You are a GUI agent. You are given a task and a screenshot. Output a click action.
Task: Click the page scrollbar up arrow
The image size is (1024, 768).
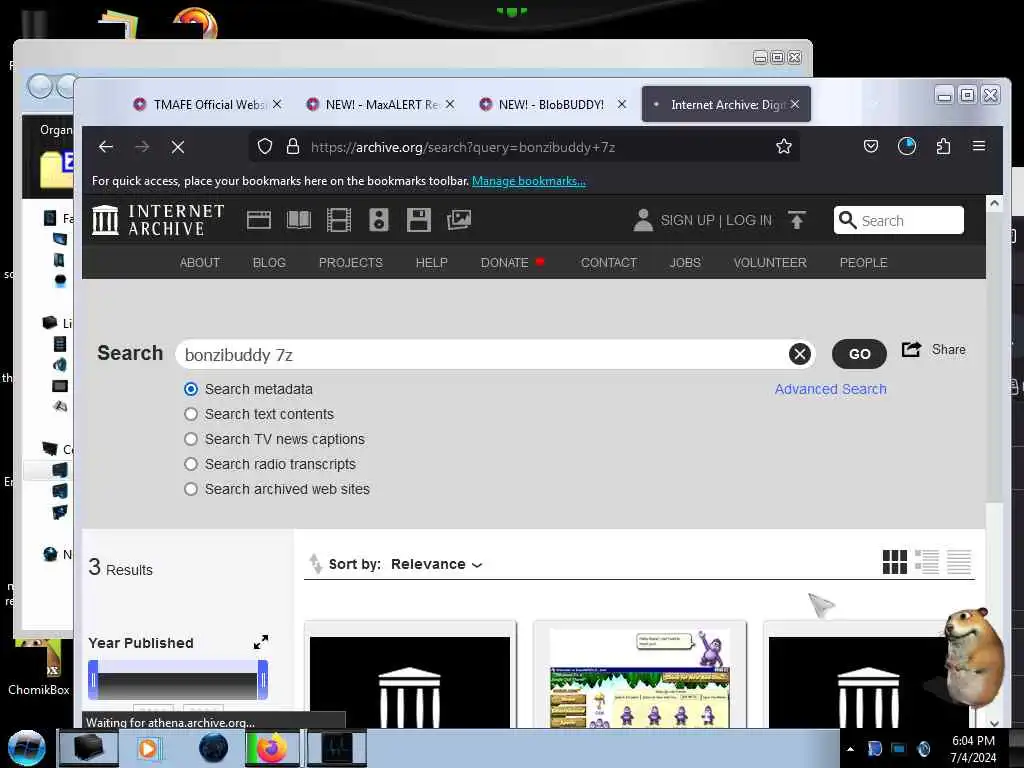click(x=994, y=203)
